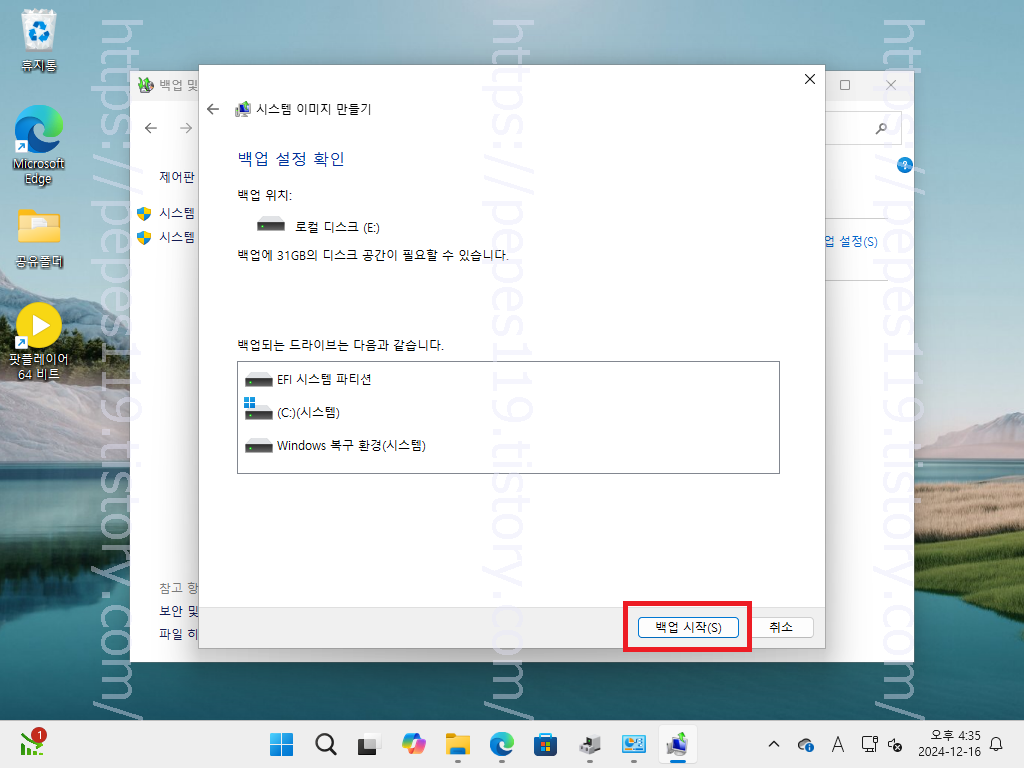Open 팟플레이어 64 비트 desktop shortcut
This screenshot has width=1024, height=768.
coord(39,342)
